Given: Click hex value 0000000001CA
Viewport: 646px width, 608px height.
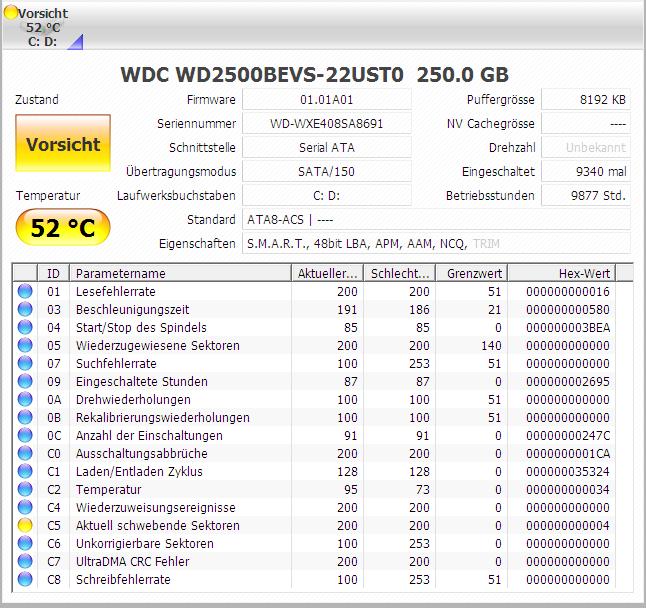Looking at the screenshot, I should (x=568, y=454).
